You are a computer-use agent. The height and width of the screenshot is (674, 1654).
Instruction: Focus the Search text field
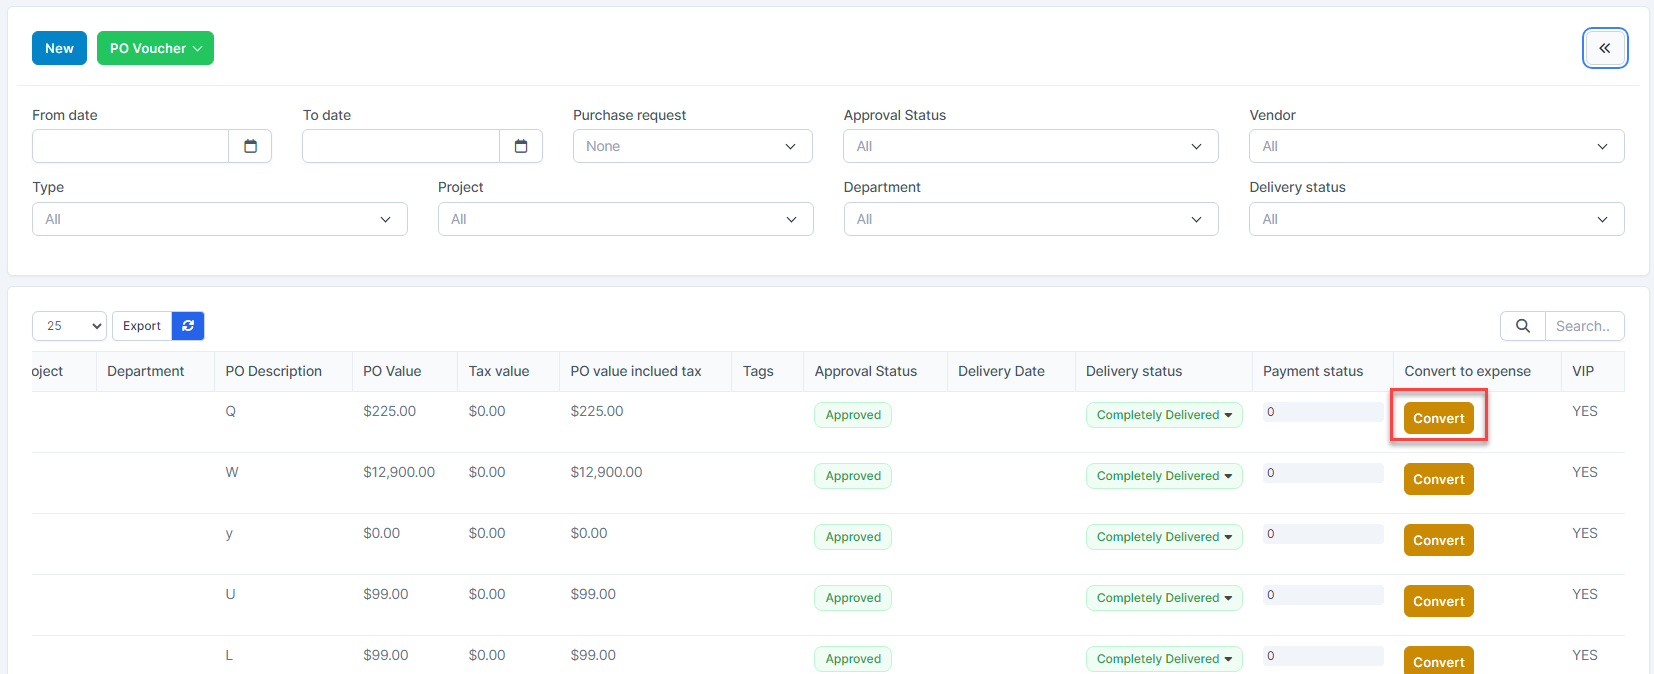1584,326
